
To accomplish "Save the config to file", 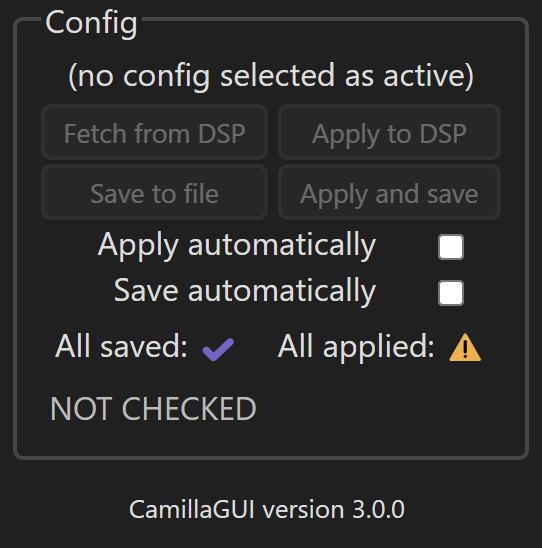I will click(154, 193).
